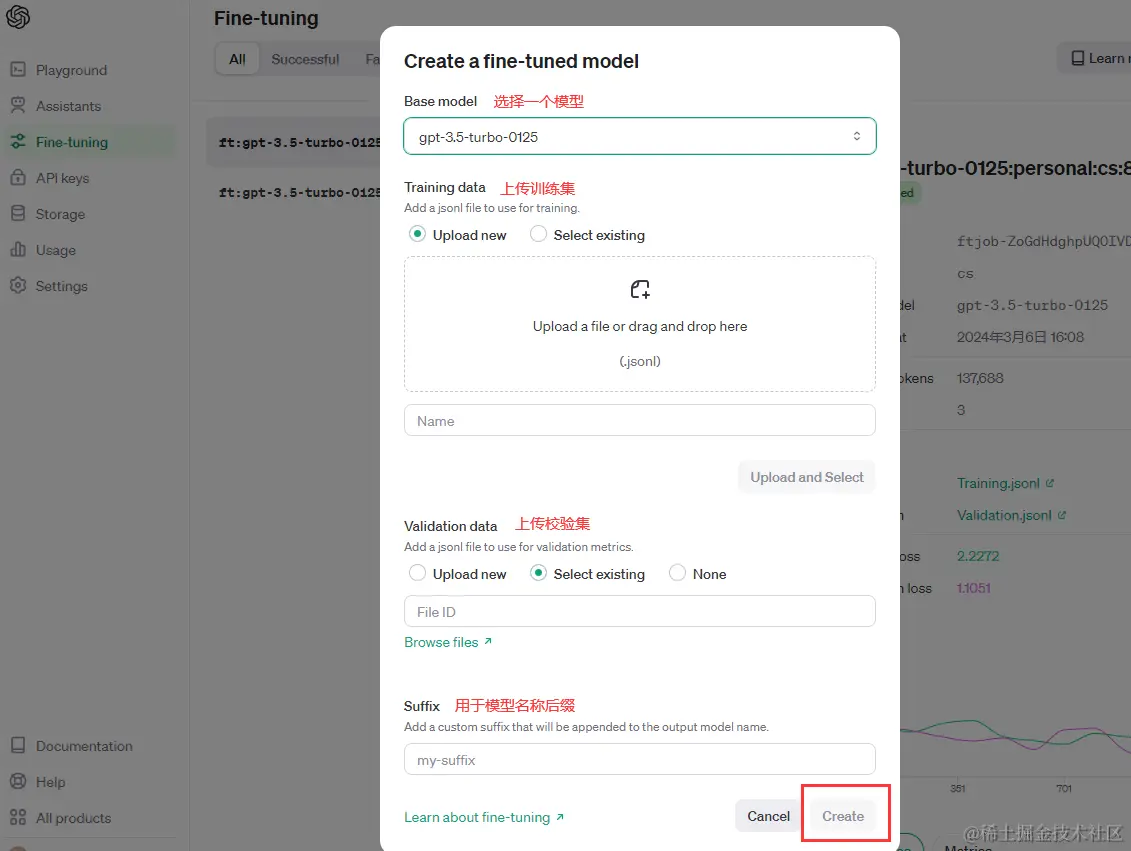Select Upload new for training data
1131x851 pixels.
click(418, 234)
